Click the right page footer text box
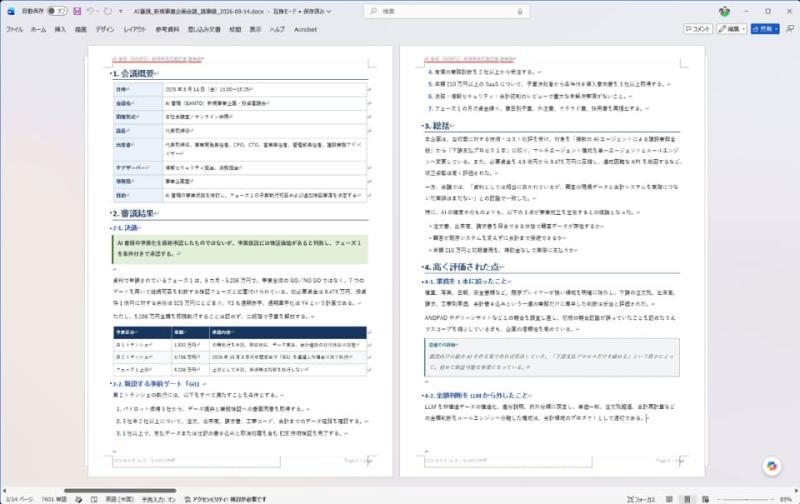800x504 pixels. [508, 461]
